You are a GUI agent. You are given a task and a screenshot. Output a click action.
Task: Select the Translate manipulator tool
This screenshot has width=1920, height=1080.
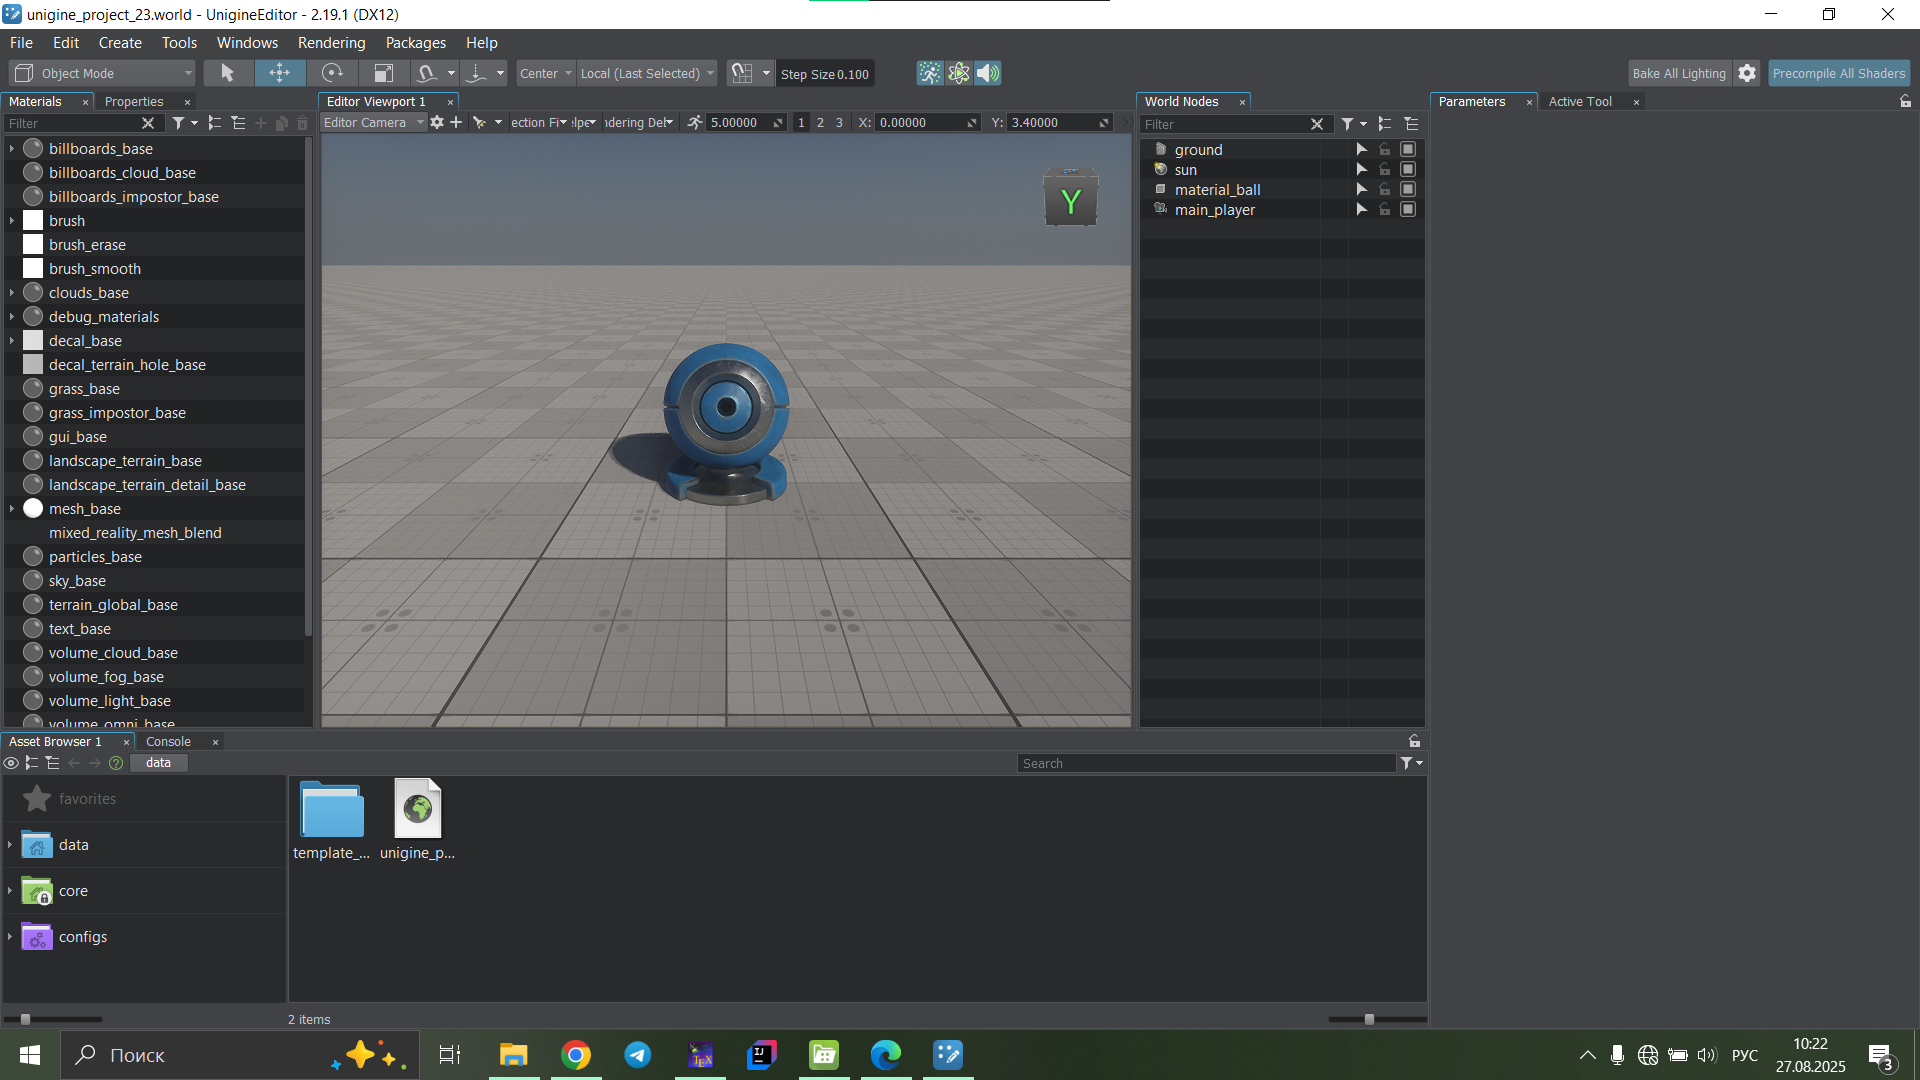point(280,73)
